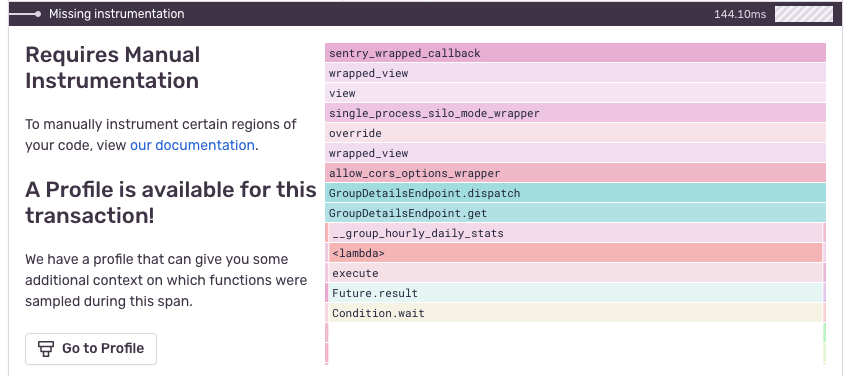Select the sentry_wrapped_callback flamegraph frame
The image size is (857, 376).
pos(575,53)
